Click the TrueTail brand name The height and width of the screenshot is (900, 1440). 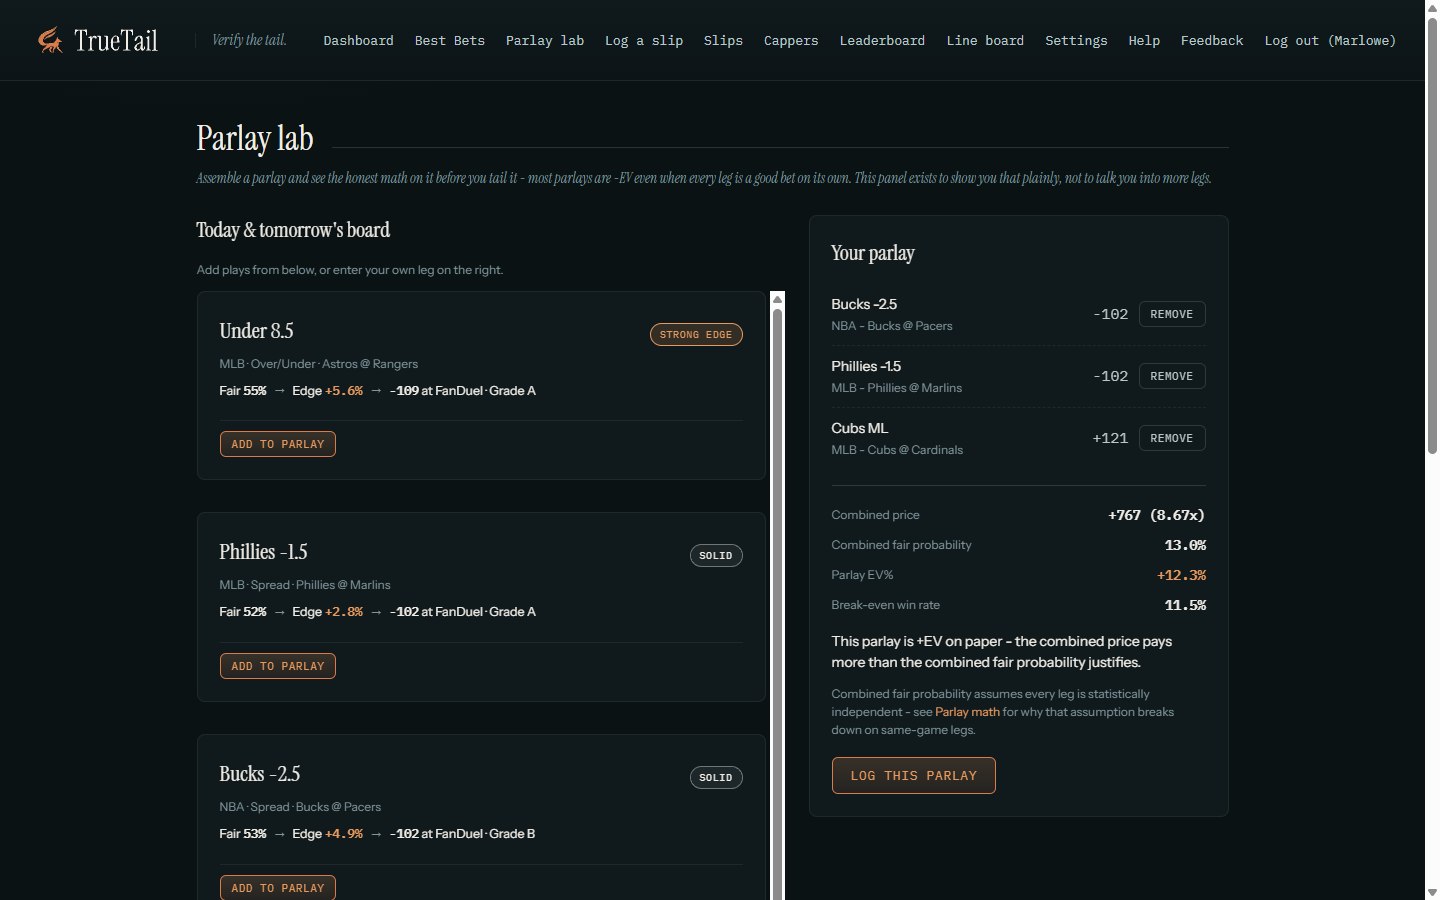[116, 40]
